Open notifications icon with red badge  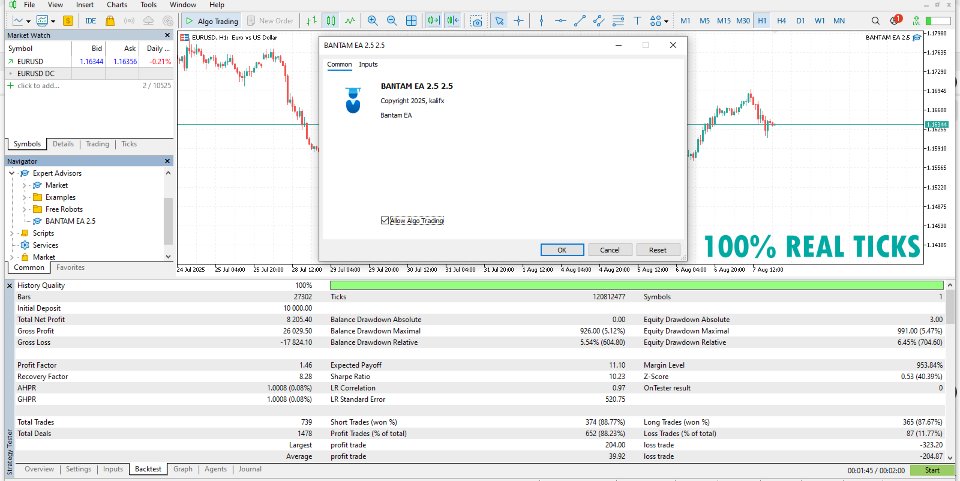tap(895, 20)
